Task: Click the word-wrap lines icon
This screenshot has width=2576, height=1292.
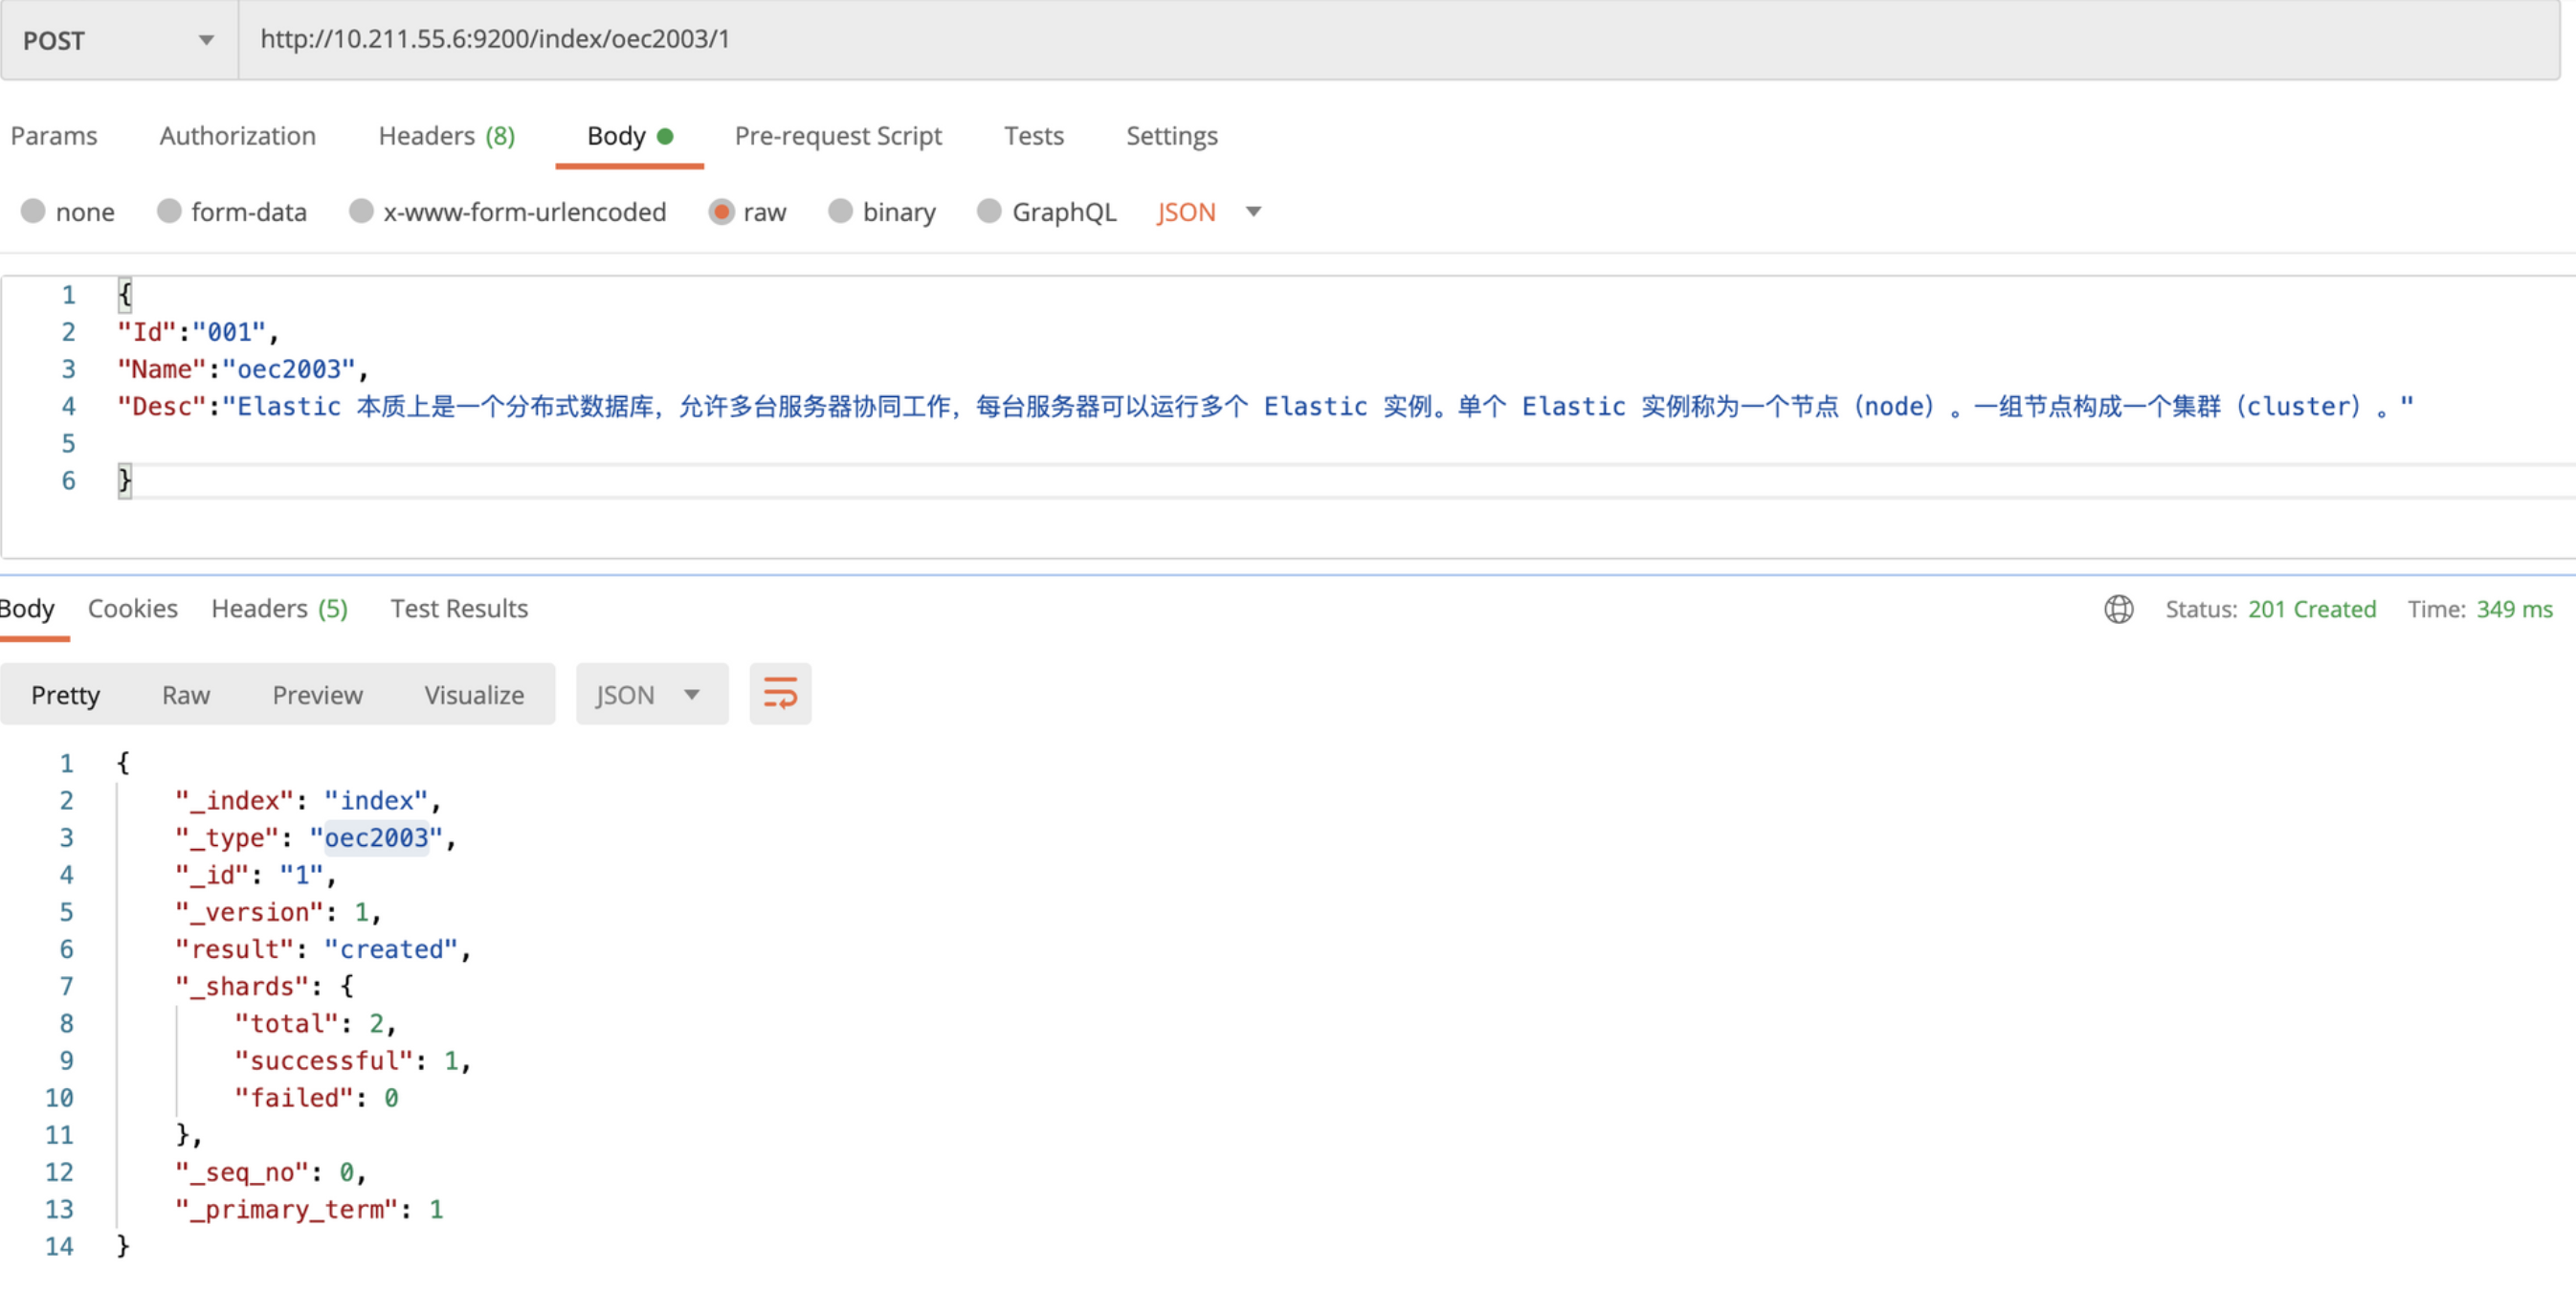Action: tap(779, 693)
